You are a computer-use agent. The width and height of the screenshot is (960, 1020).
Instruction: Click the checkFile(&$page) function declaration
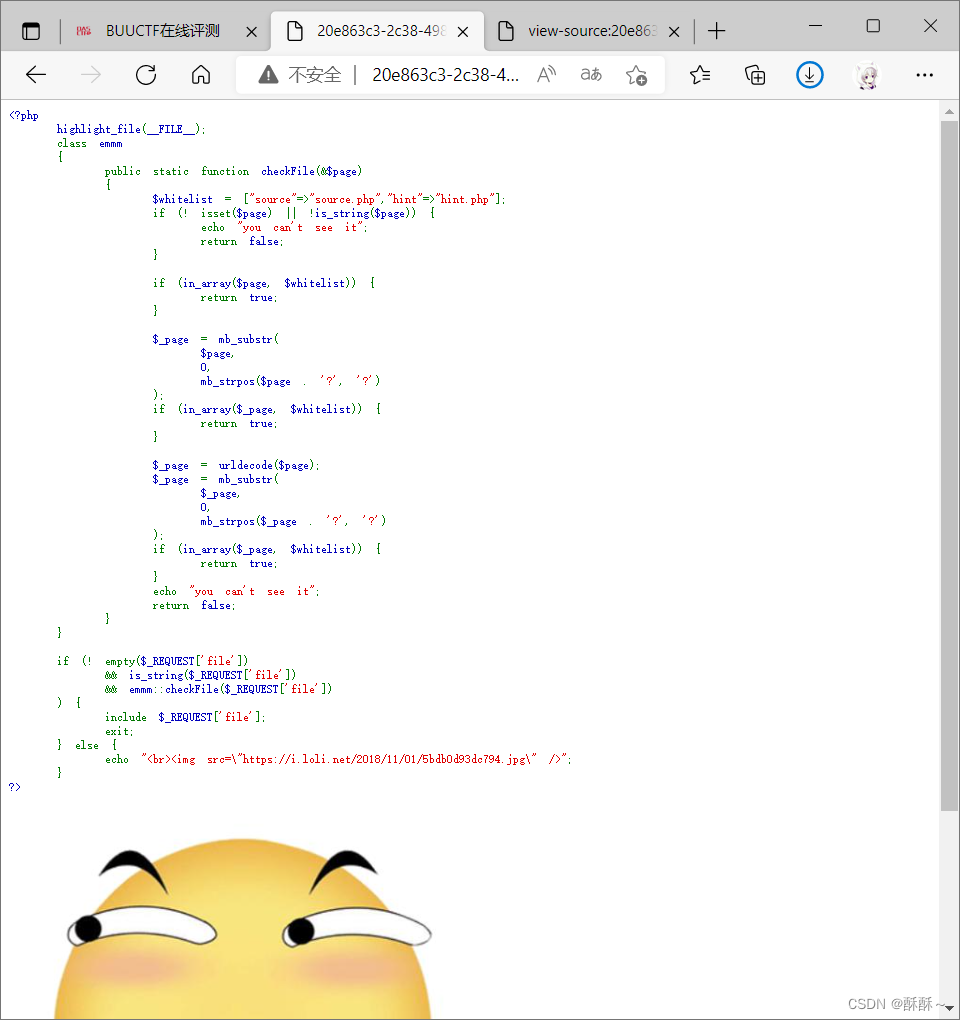(x=233, y=171)
